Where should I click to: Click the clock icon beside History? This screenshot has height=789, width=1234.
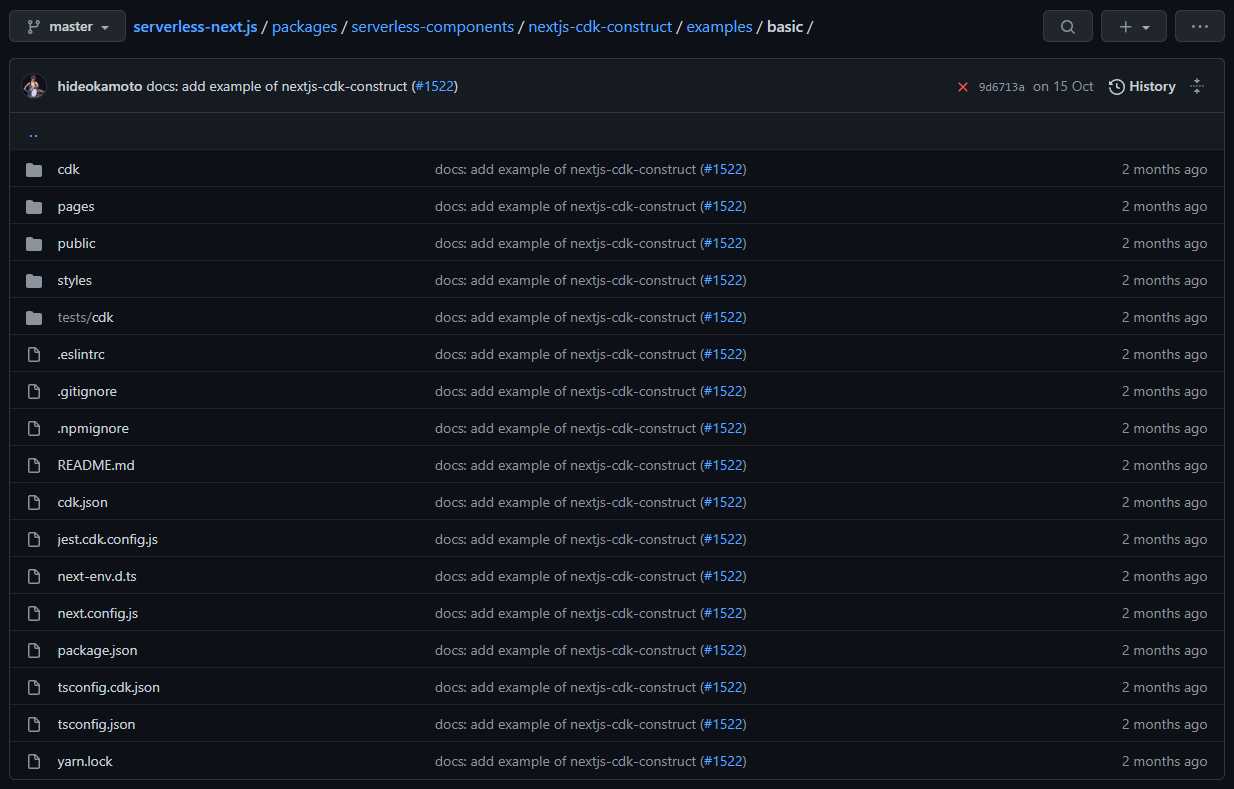coord(1117,87)
